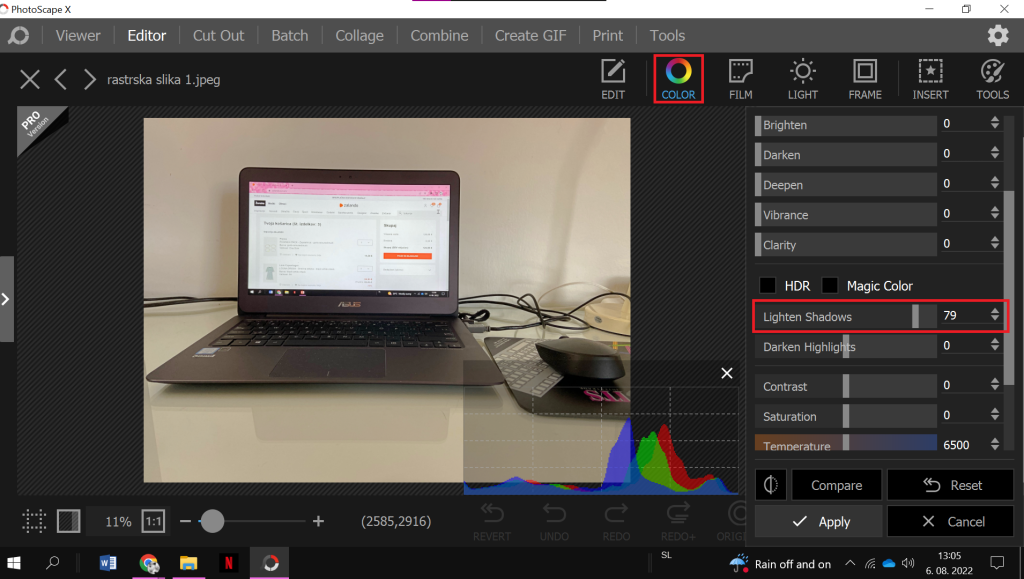Switch to the Editor tab
1024x579 pixels.
pyautogui.click(x=146, y=35)
